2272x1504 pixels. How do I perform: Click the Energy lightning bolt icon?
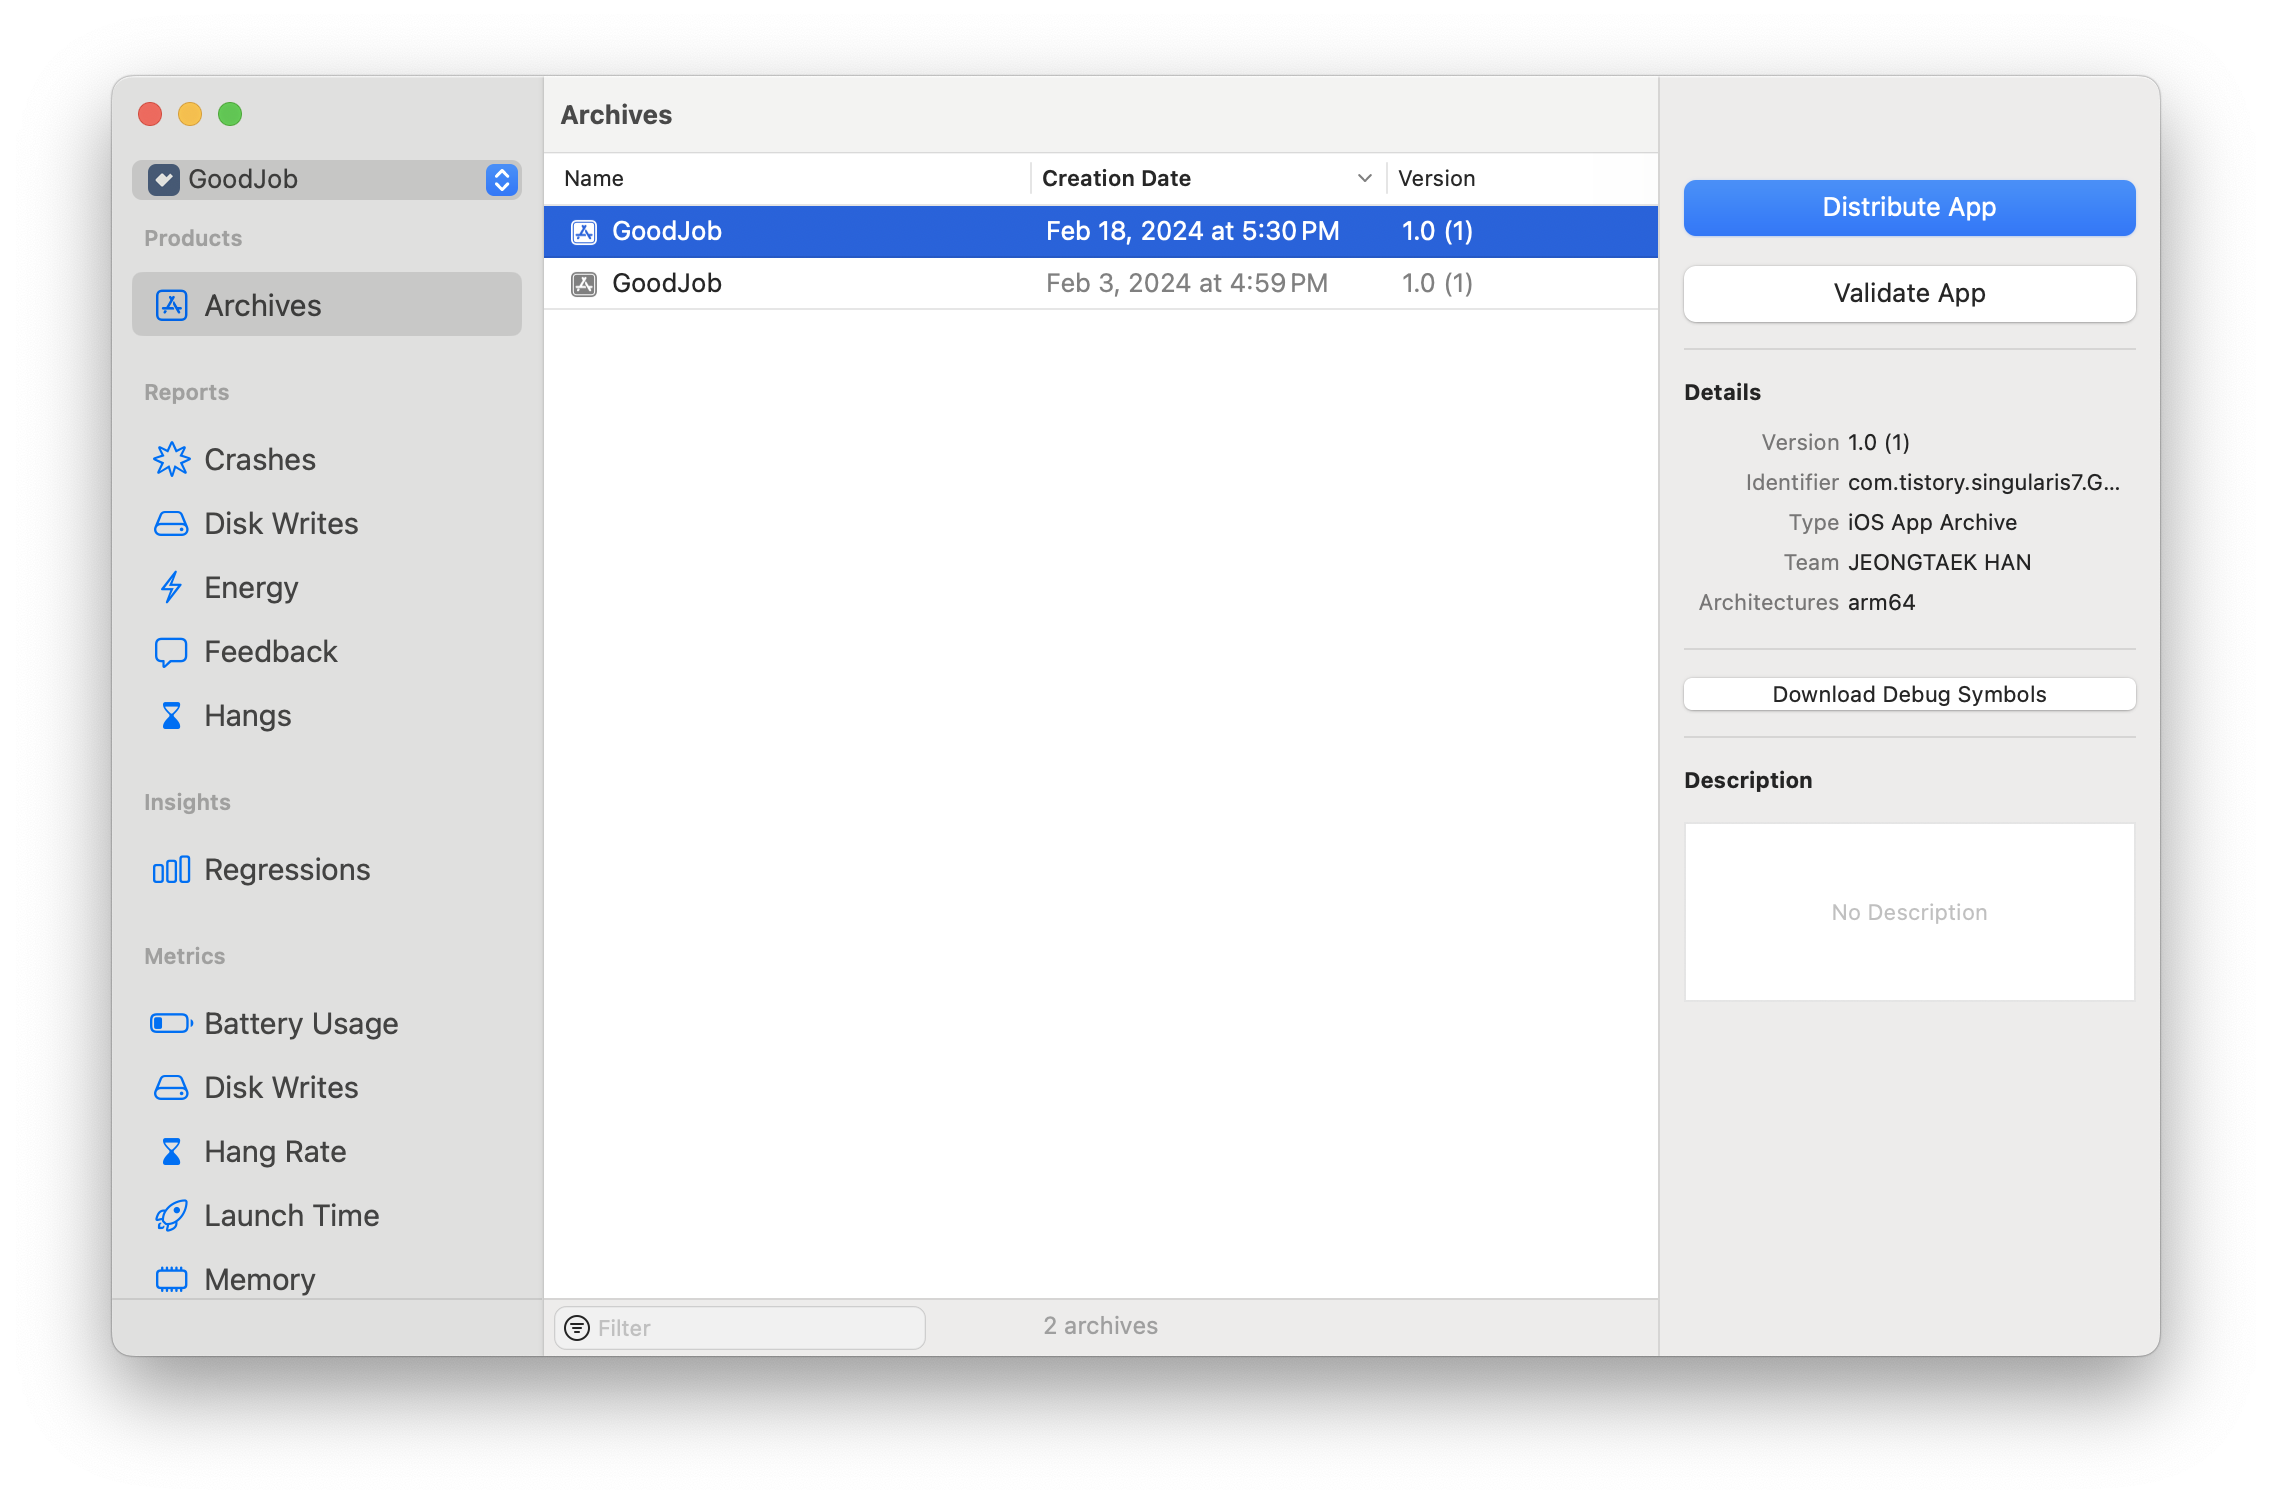click(x=171, y=587)
